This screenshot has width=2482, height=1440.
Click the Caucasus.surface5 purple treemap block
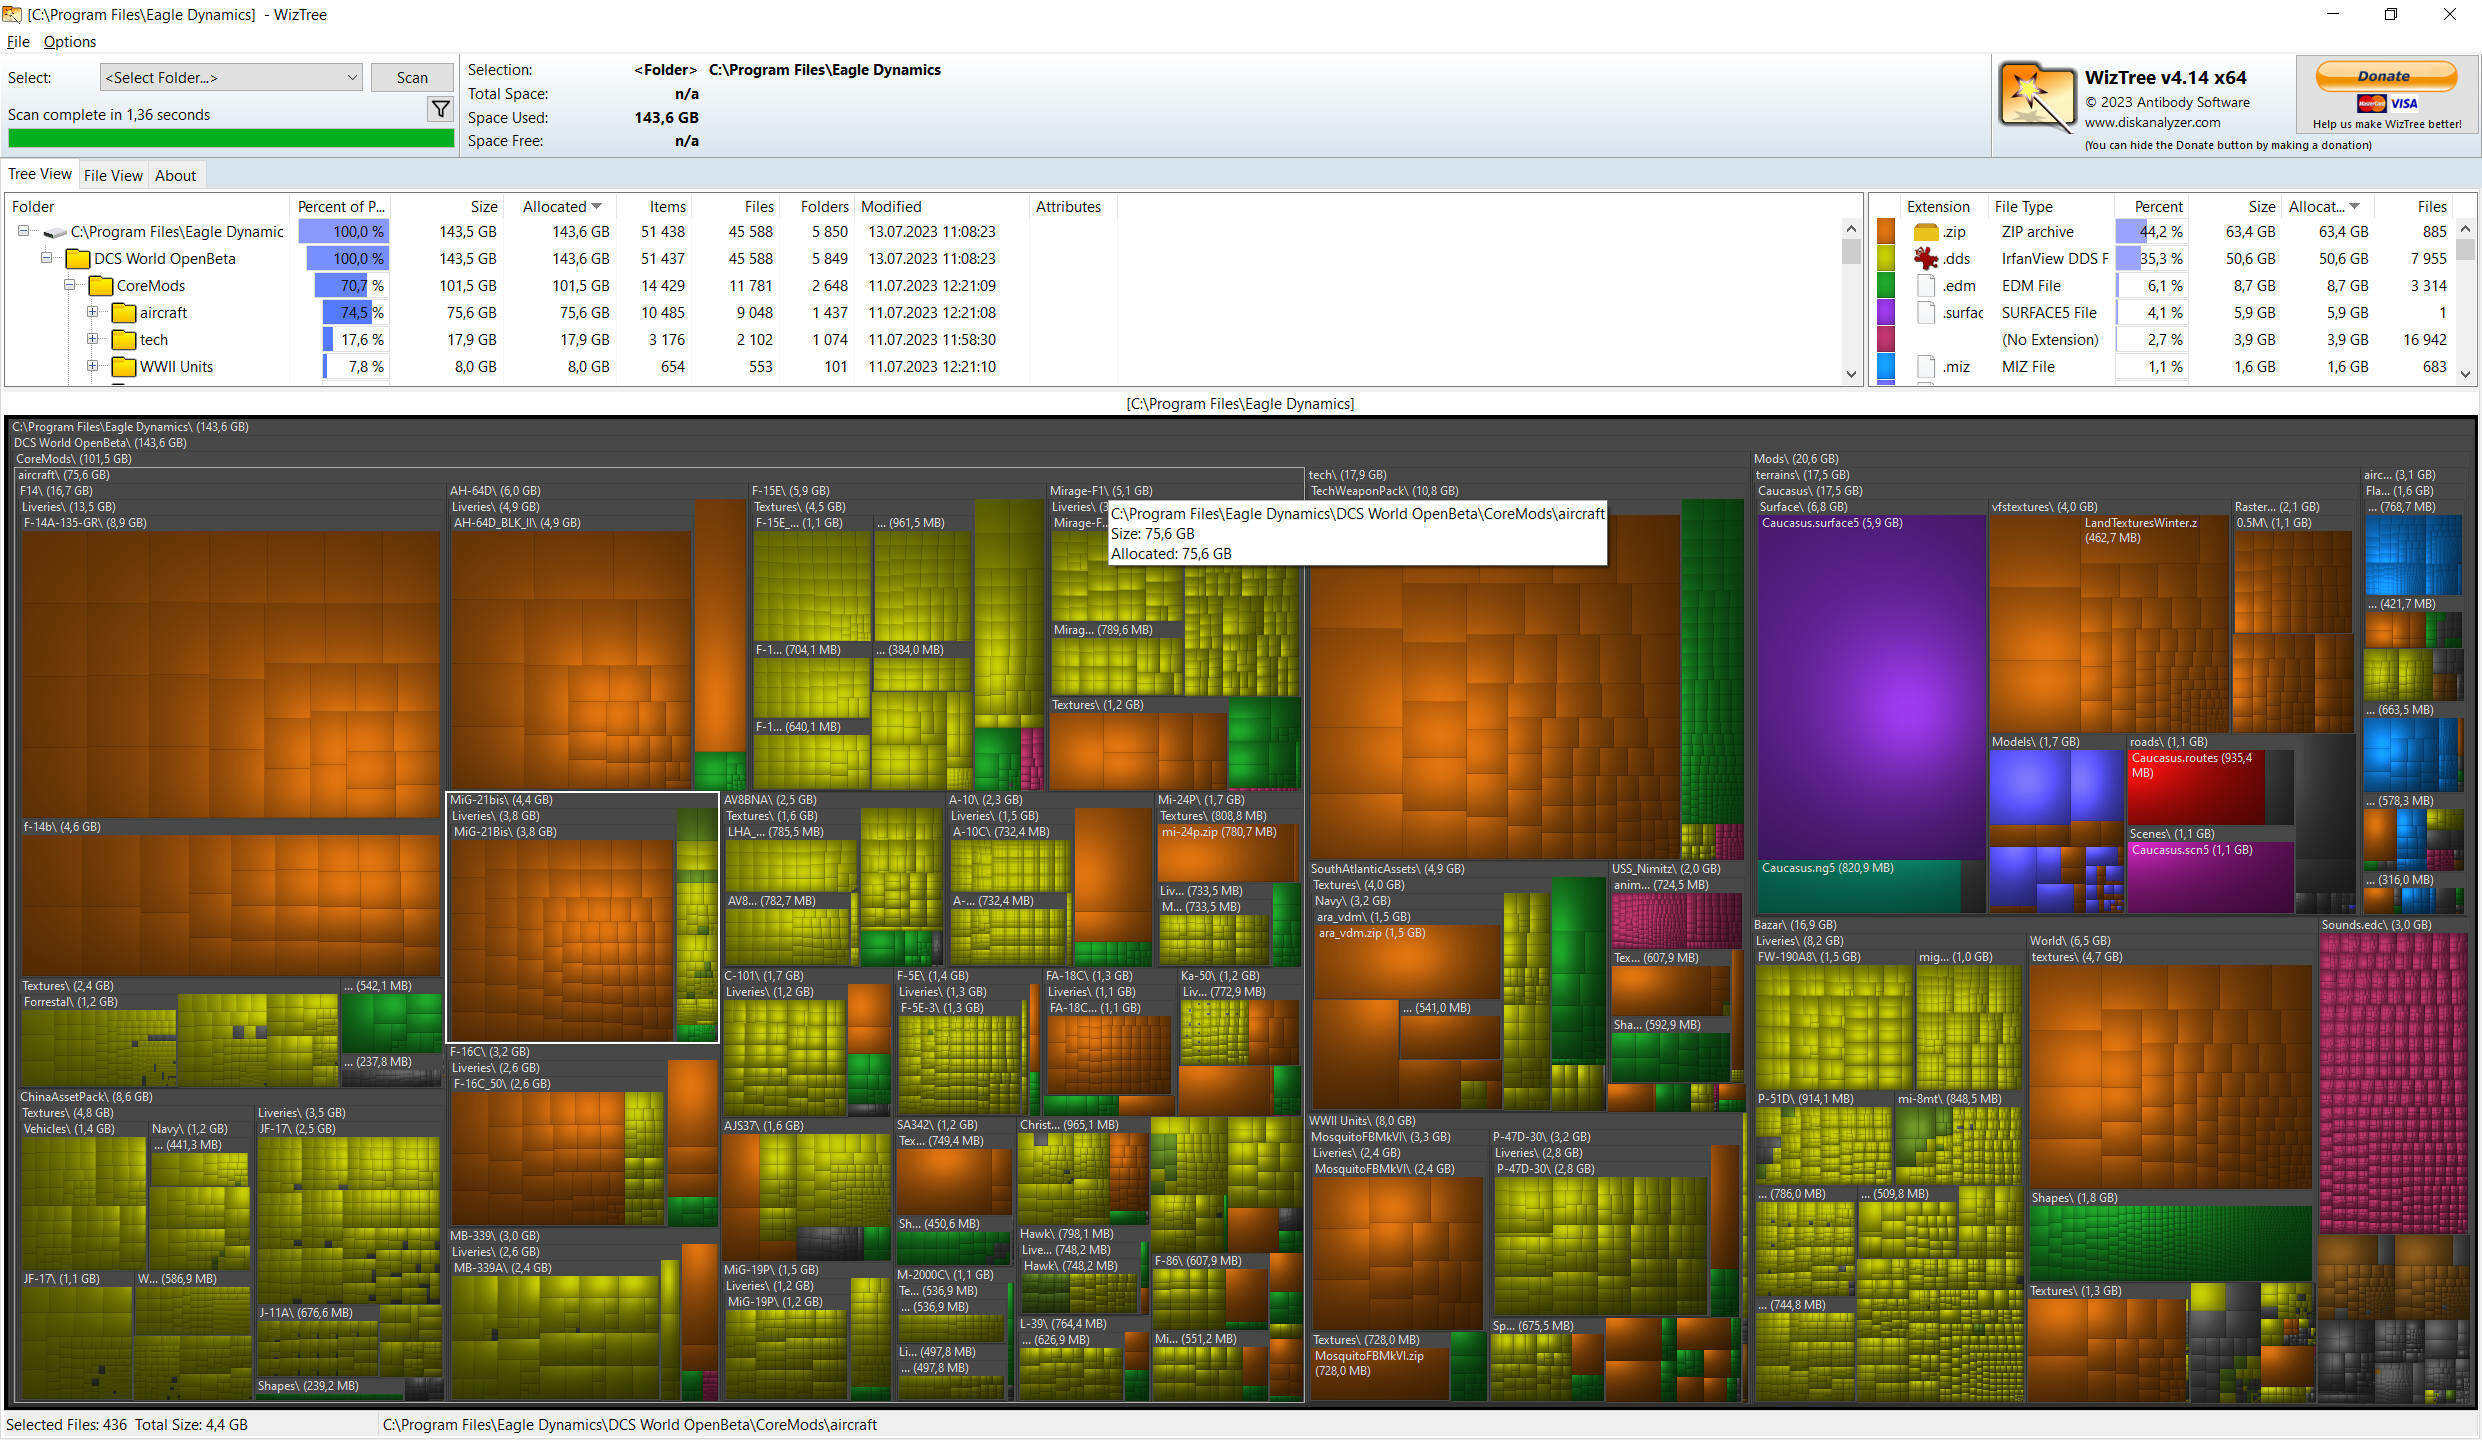coord(1870,690)
